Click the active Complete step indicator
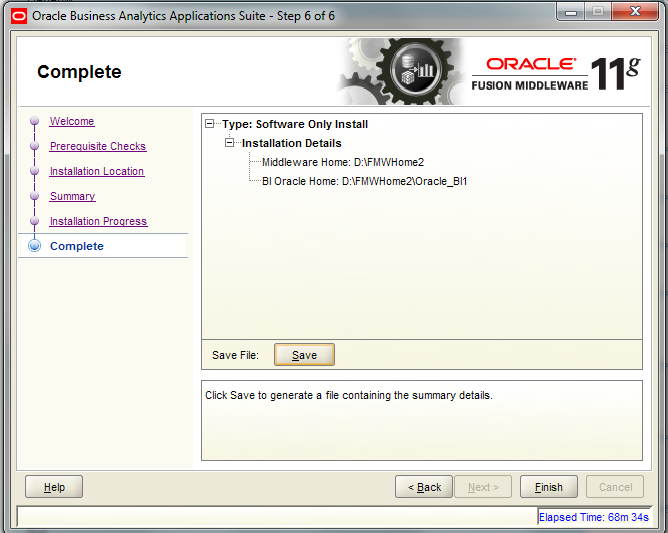668x533 pixels. [x=35, y=246]
